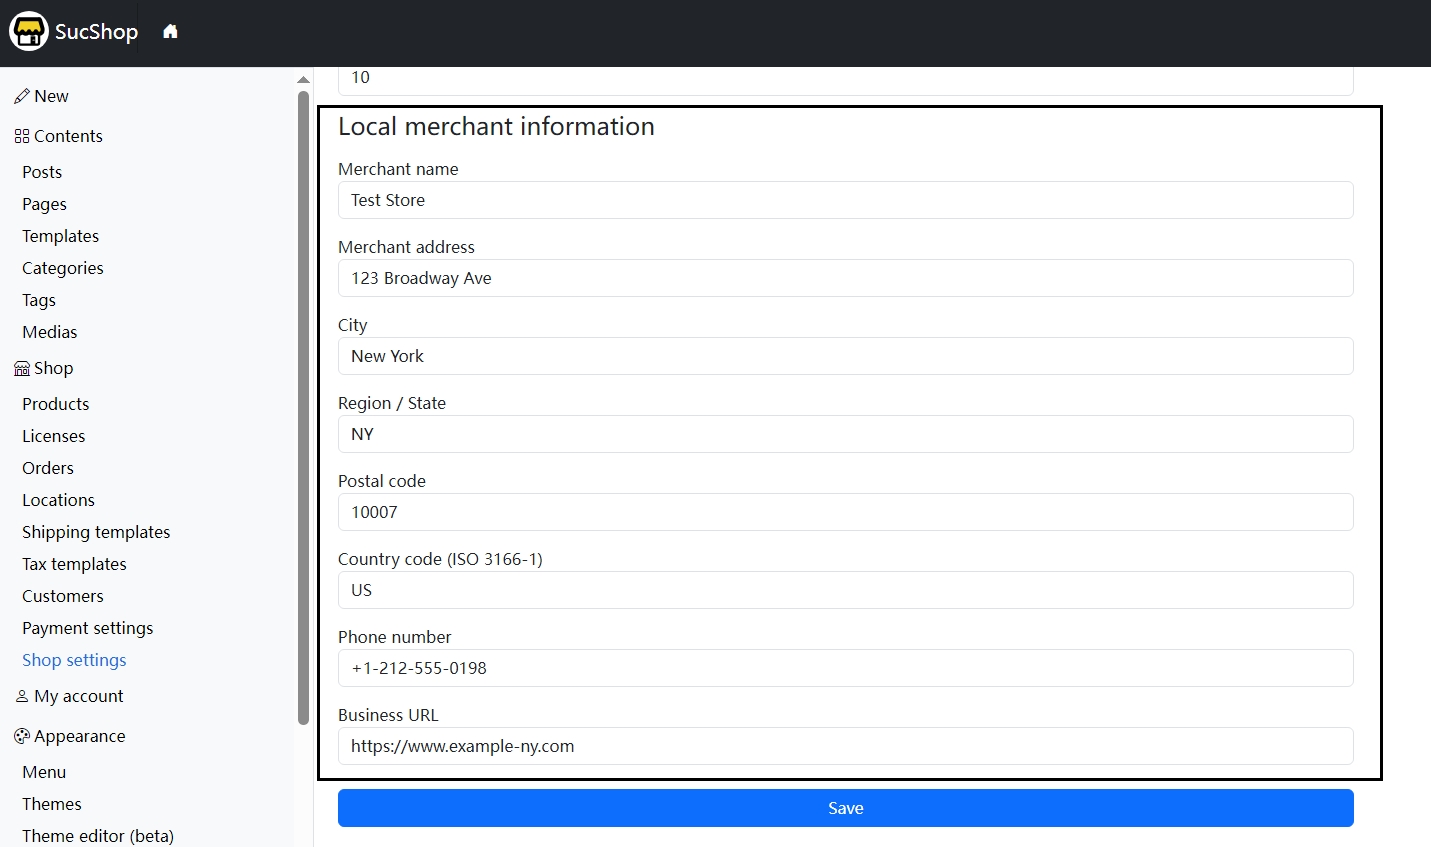Image resolution: width=1431 pixels, height=847 pixels.
Task: Click into the Postal code field
Action: [845, 512]
